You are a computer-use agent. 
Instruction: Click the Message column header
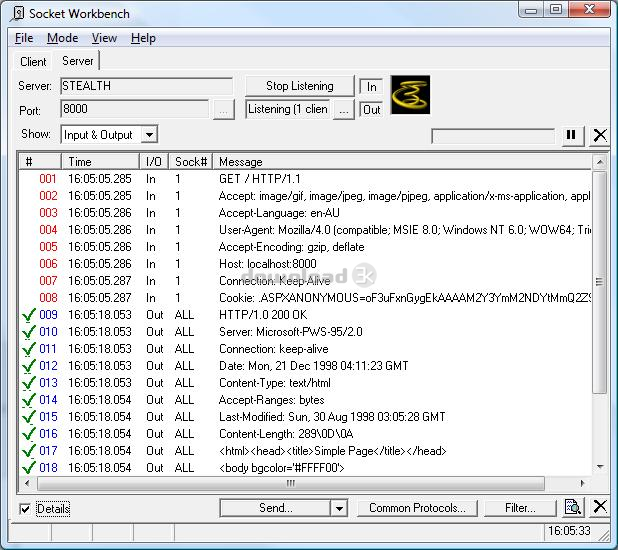click(x=402, y=162)
